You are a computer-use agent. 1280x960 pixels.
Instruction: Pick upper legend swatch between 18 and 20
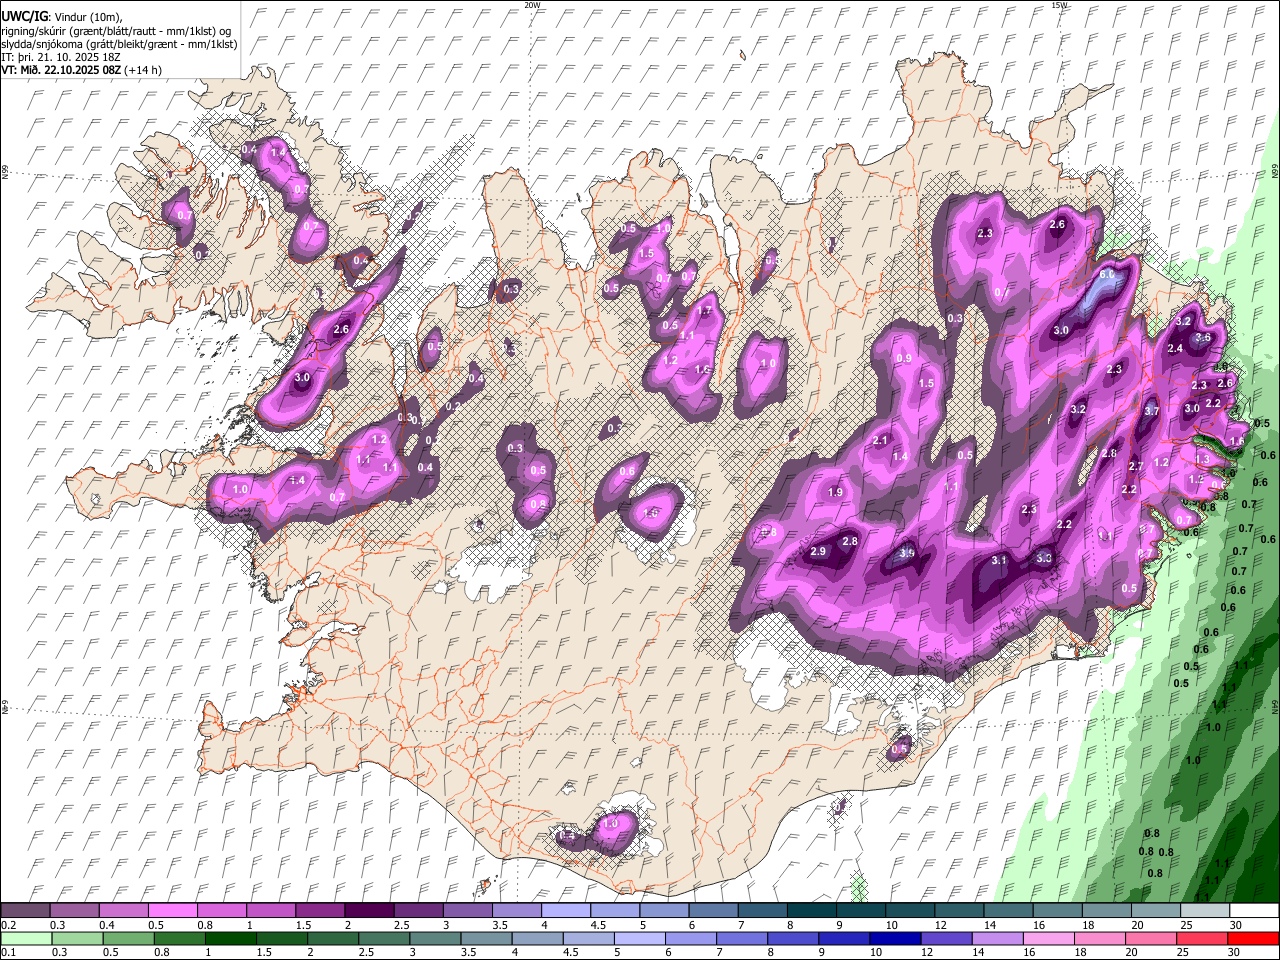pos(1106,910)
